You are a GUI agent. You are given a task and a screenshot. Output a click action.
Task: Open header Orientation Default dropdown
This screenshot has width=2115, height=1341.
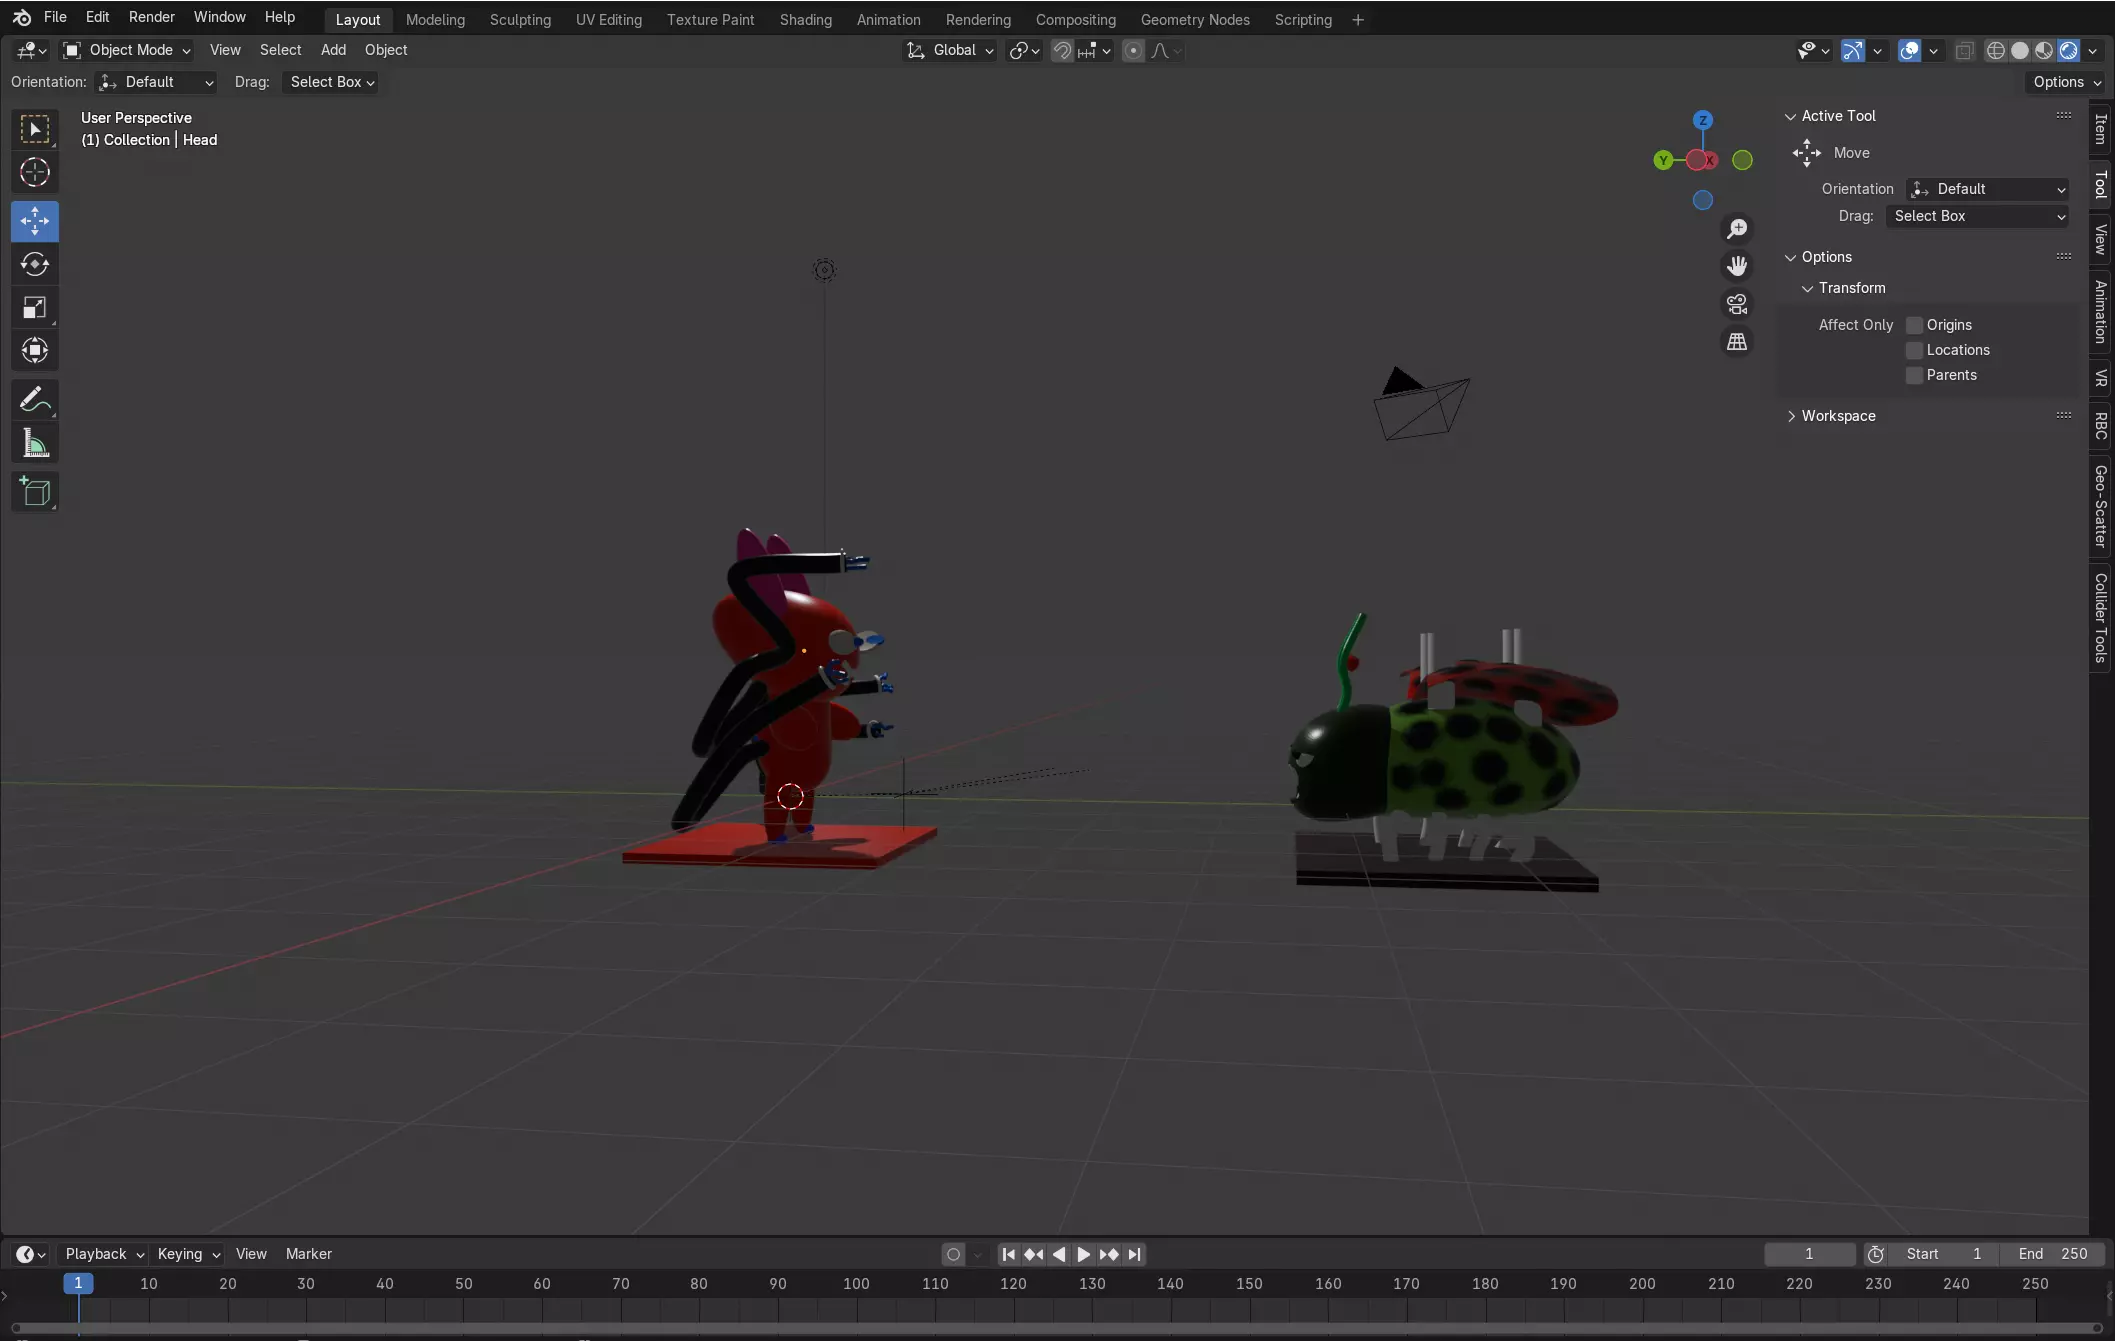tap(156, 82)
